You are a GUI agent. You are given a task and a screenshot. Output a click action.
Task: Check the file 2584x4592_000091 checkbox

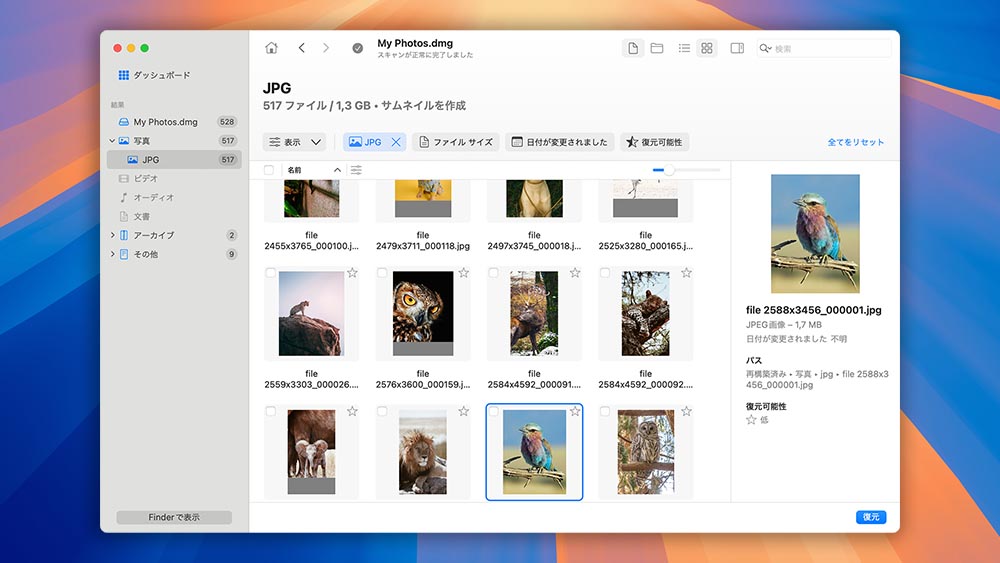pyautogui.click(x=493, y=273)
